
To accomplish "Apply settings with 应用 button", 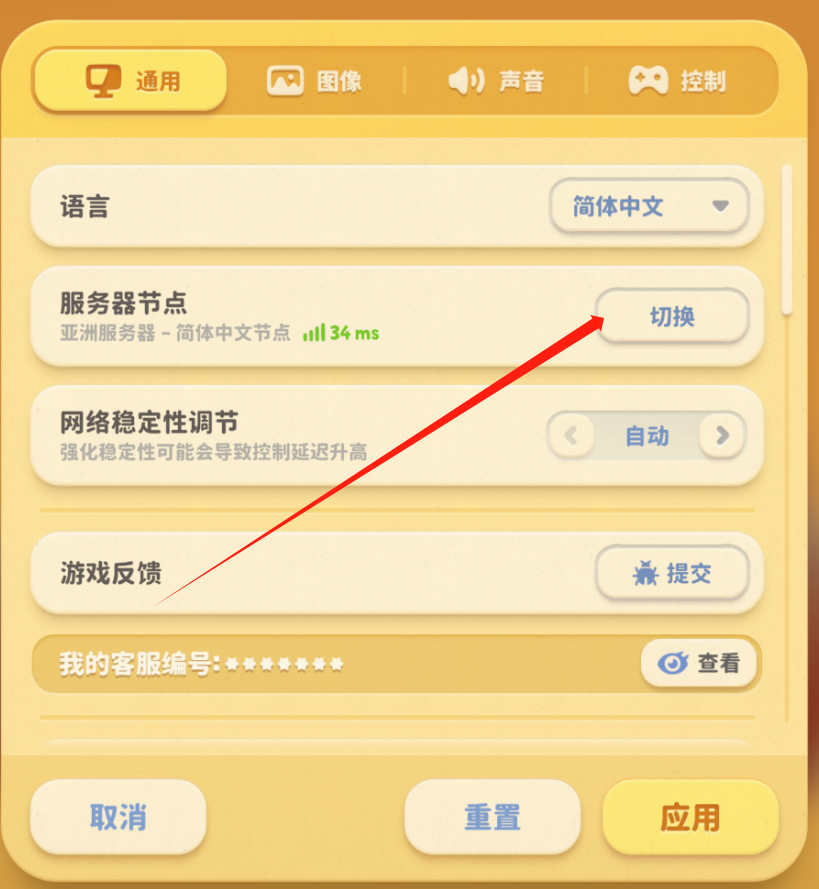I will pos(690,817).
